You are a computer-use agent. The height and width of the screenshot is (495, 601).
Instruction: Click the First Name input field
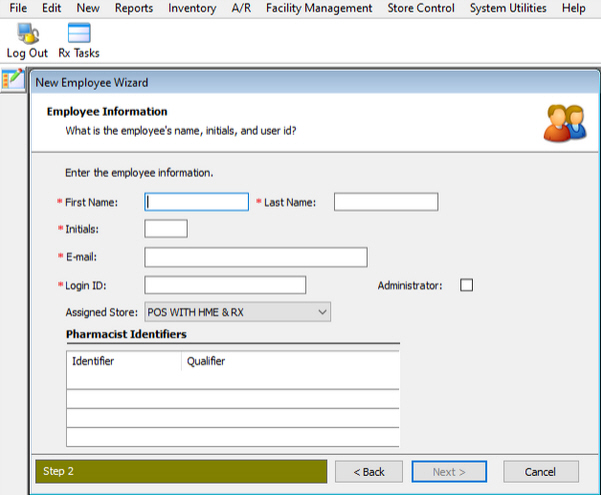tap(197, 202)
